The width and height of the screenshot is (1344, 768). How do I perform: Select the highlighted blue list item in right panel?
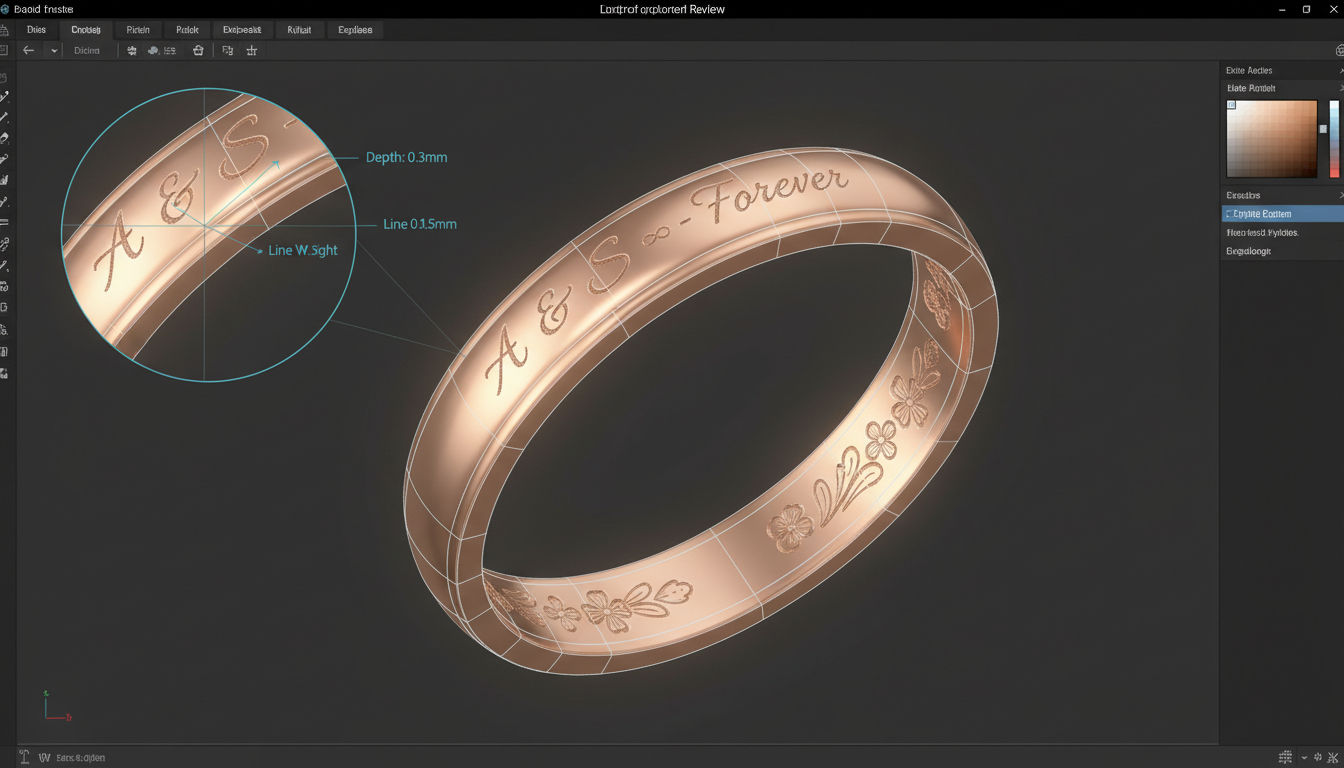1282,214
